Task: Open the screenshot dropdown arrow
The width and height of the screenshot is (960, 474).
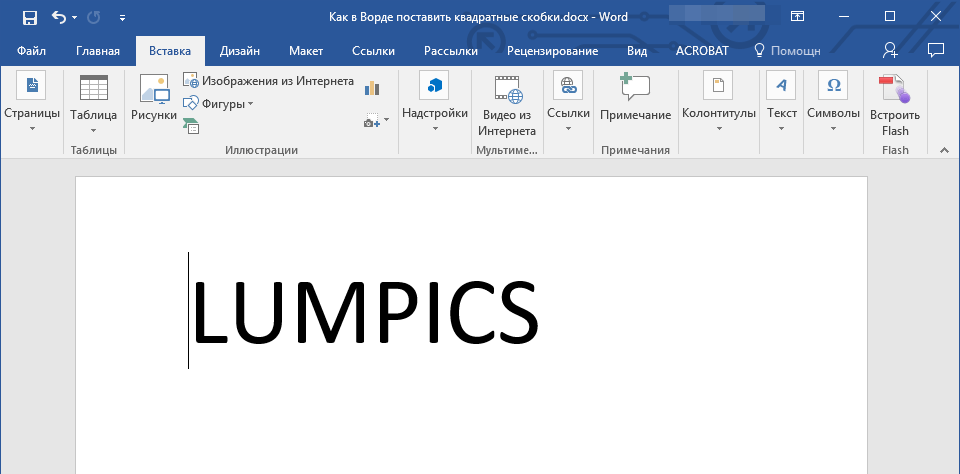Action: click(376, 121)
